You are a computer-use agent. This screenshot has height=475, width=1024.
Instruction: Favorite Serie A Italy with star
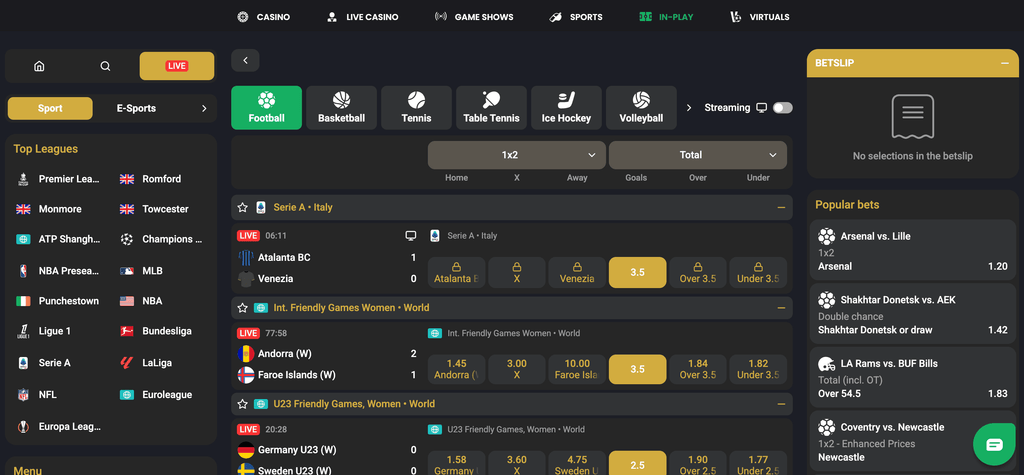242,207
